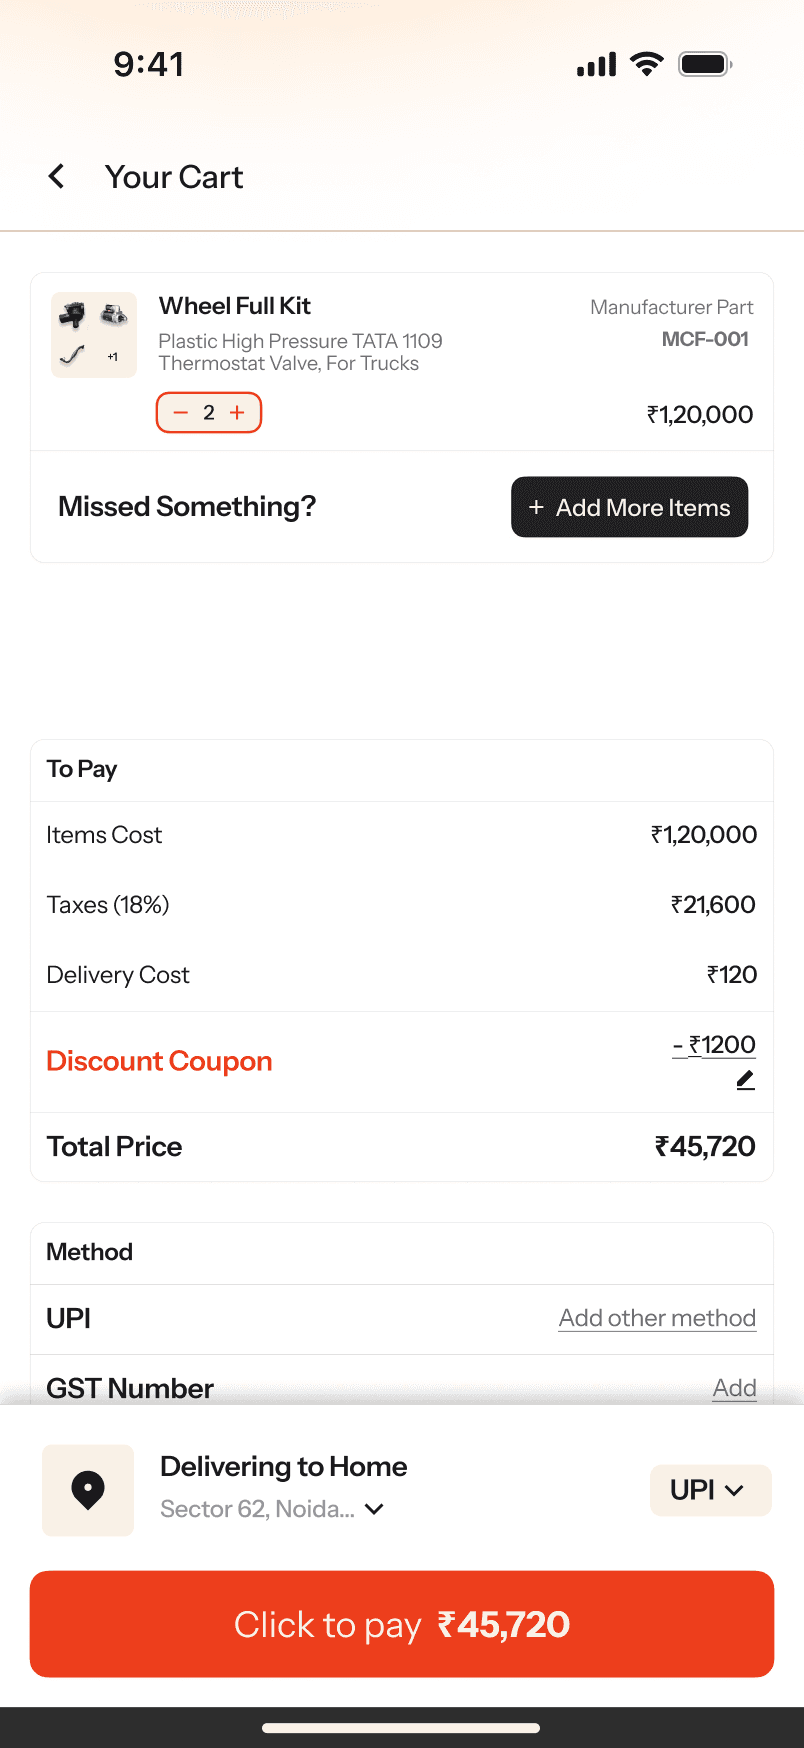
Task: Edit the discount coupon pencil icon
Action: (x=745, y=1080)
